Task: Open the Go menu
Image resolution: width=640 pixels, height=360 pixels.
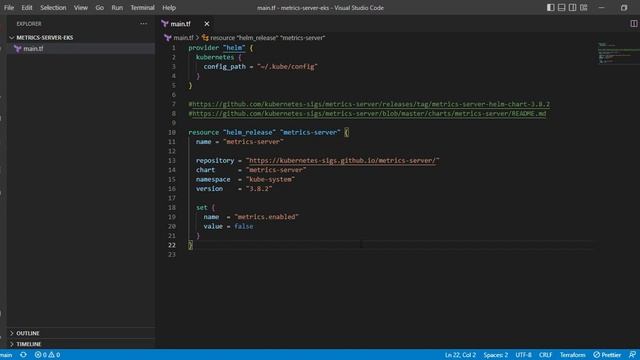Action: (x=100, y=8)
